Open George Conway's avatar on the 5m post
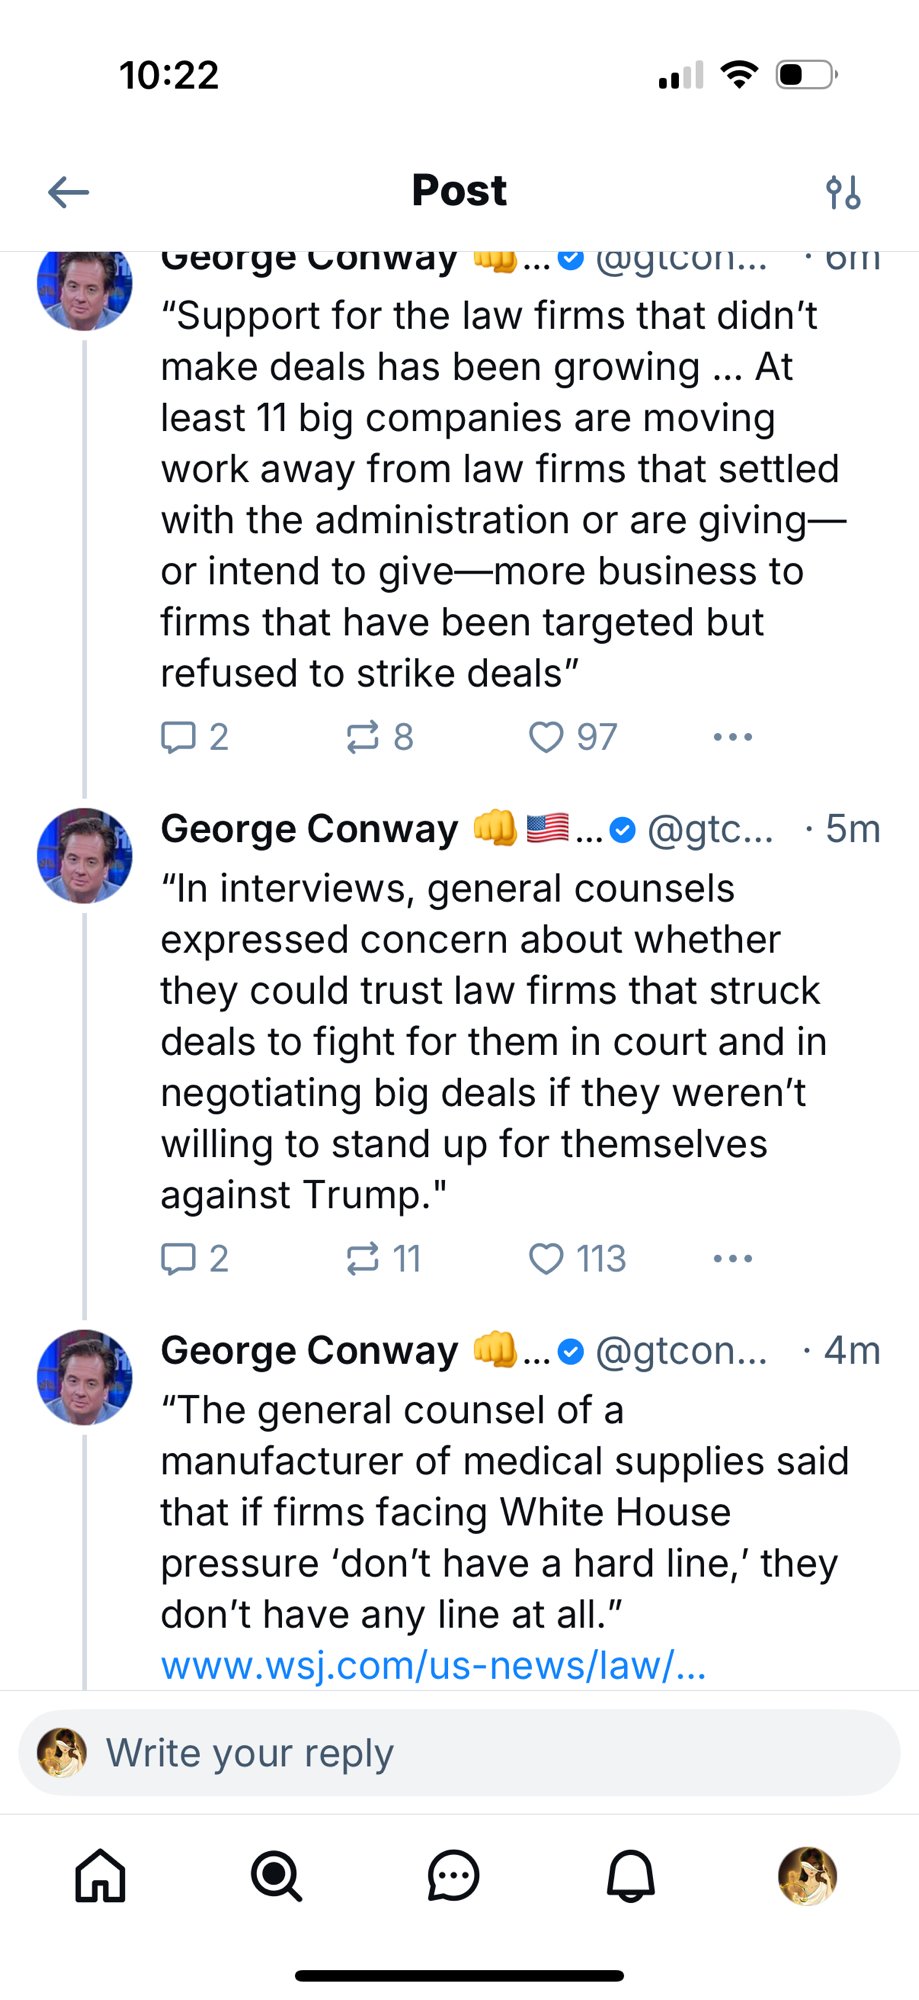Screen dimensions: 919x2000 85,856
